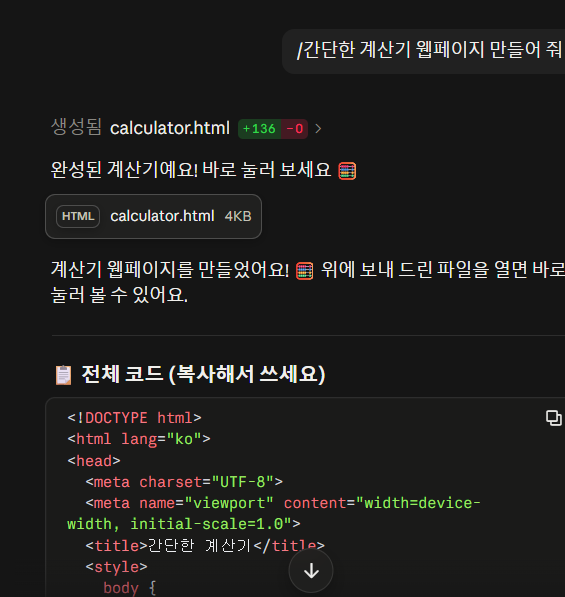Viewport: 565px width, 597px height.
Task: Click the <style> code line
Action: tap(117, 567)
